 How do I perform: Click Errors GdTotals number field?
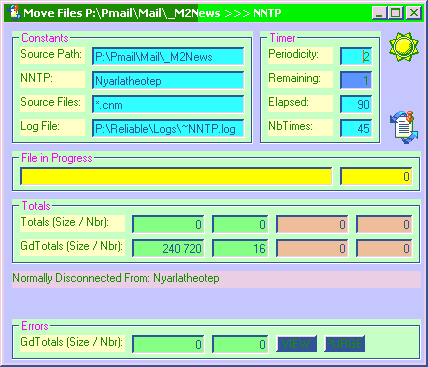240,344
